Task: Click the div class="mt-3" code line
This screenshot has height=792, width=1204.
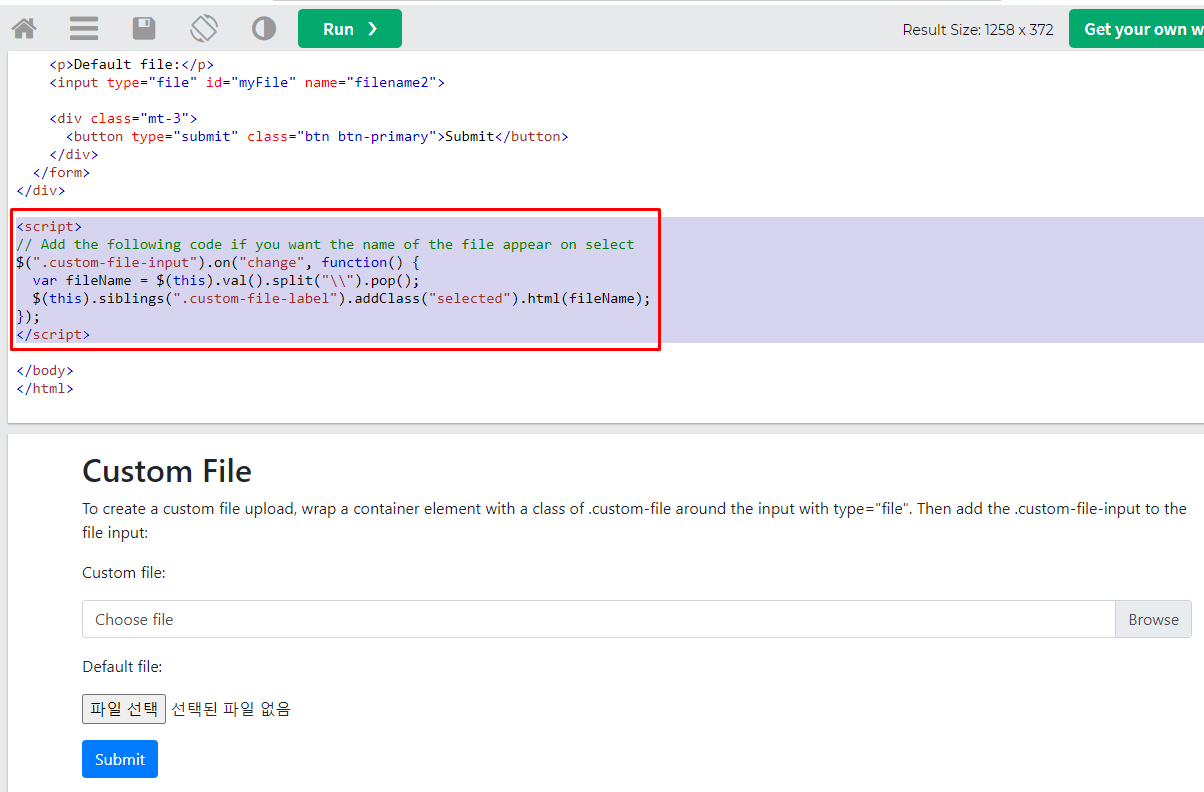Action: (x=123, y=118)
